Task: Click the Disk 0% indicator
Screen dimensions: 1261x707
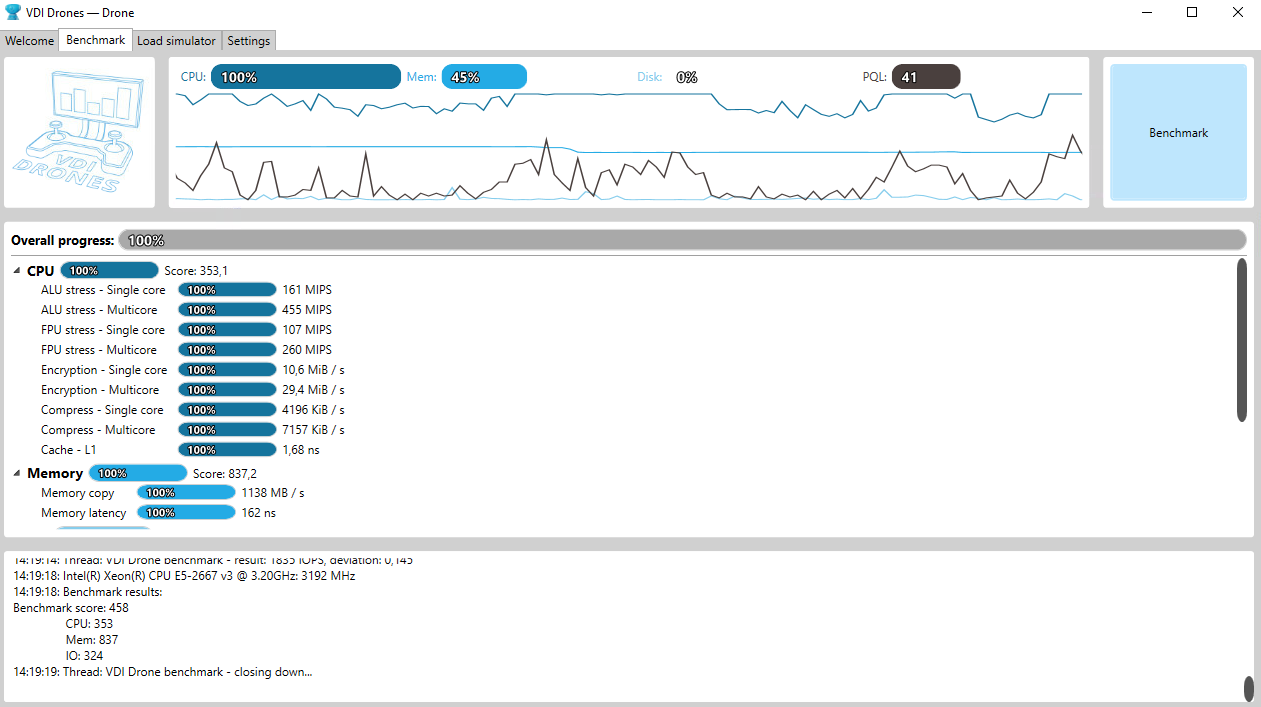Action: tap(686, 77)
